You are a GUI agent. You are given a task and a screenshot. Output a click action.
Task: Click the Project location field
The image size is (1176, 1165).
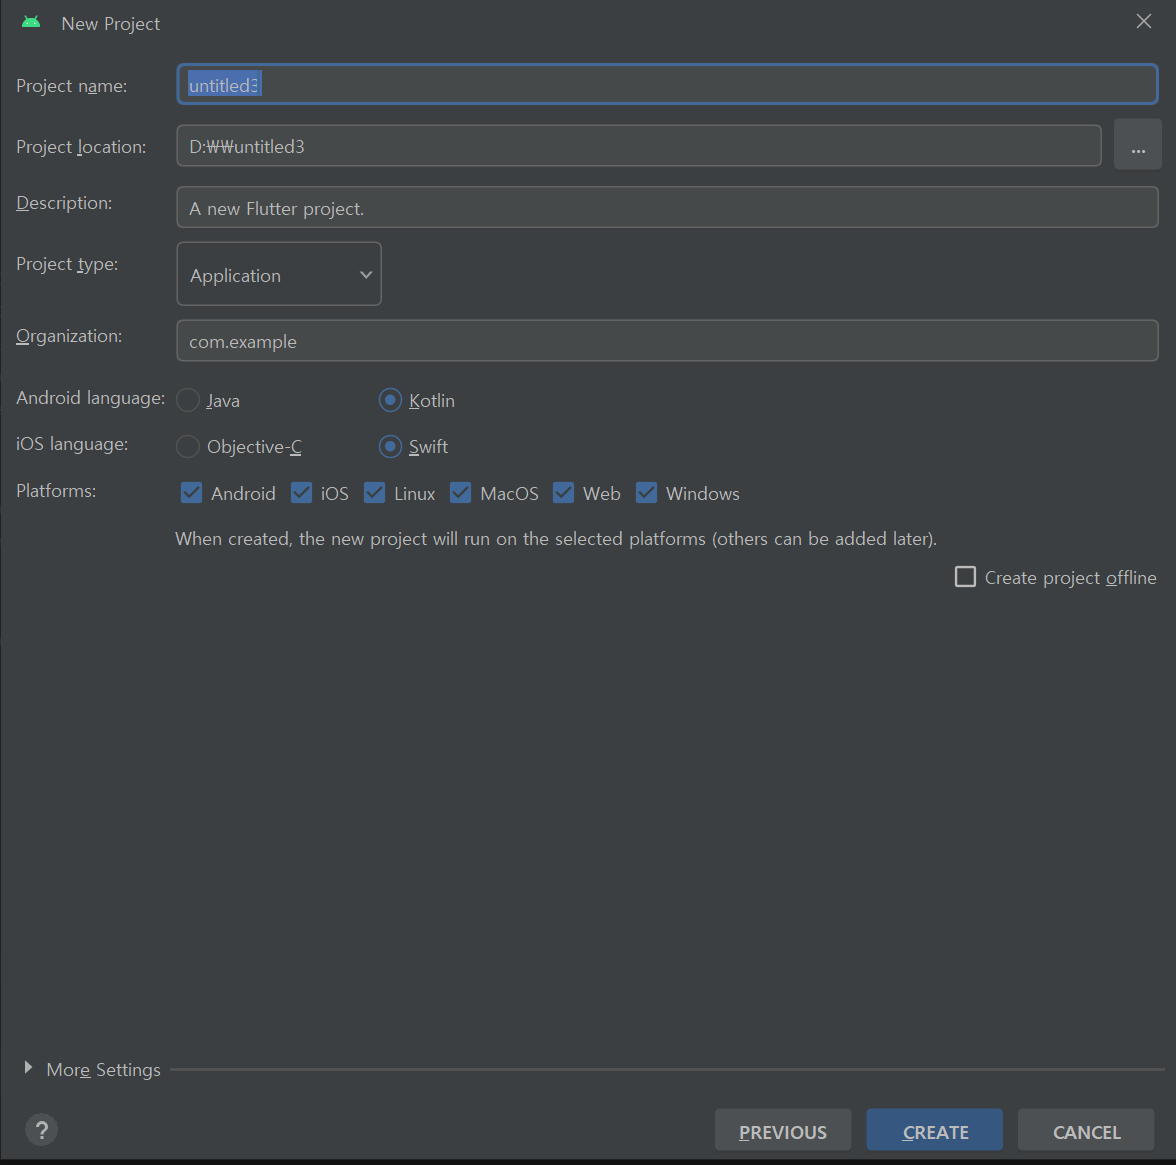tap(639, 146)
